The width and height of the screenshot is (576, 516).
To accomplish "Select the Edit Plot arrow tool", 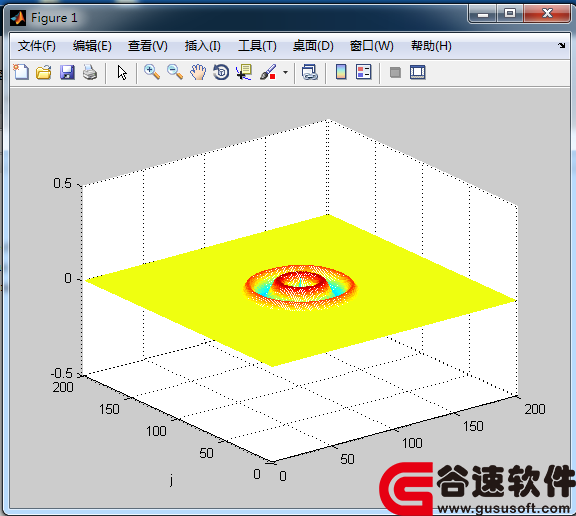I will (x=122, y=72).
